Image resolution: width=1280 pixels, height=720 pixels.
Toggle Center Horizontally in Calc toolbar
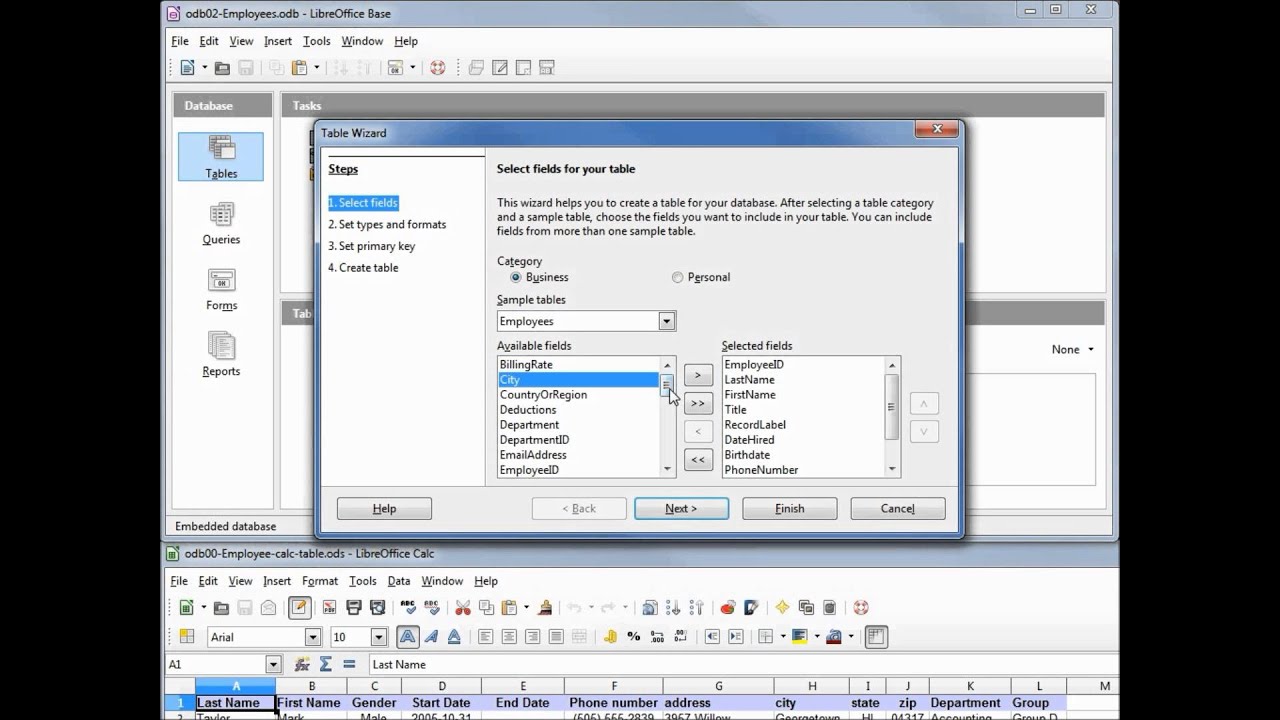pos(509,636)
